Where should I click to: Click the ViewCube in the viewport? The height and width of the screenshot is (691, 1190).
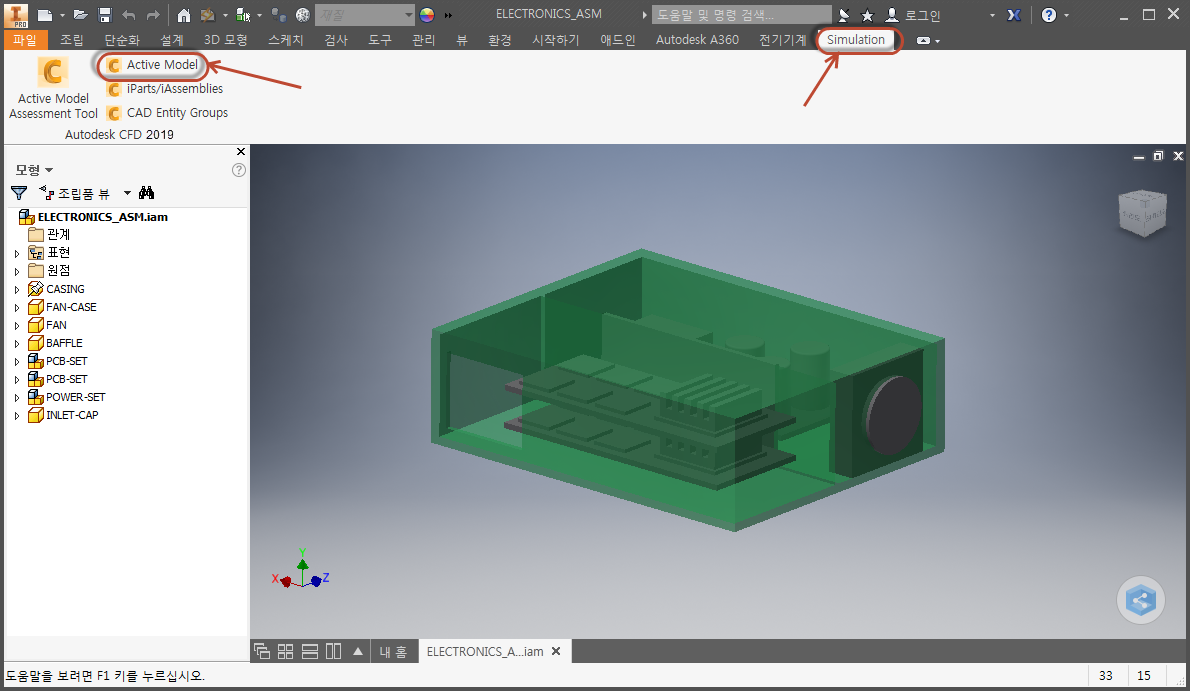point(1142,213)
